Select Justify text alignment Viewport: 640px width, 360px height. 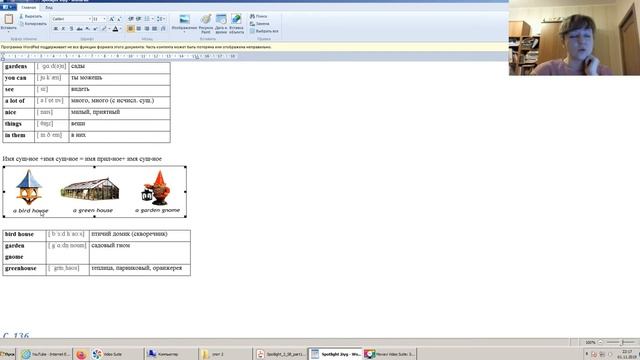[x=154, y=29]
